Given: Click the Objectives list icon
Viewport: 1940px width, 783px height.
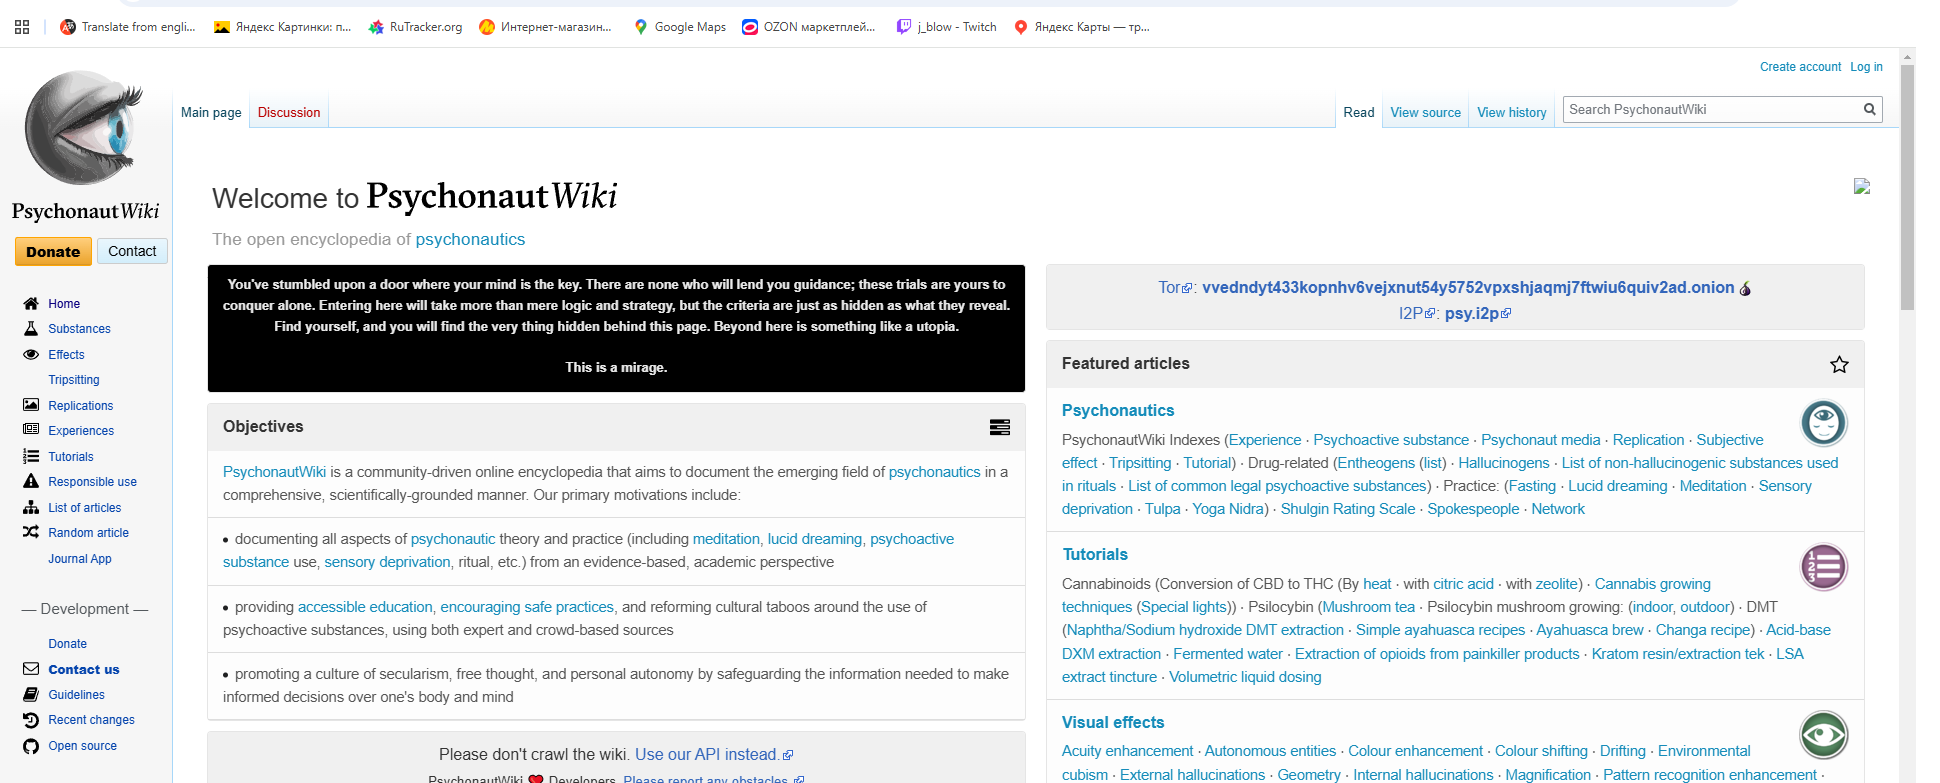Looking at the screenshot, I should 999,427.
